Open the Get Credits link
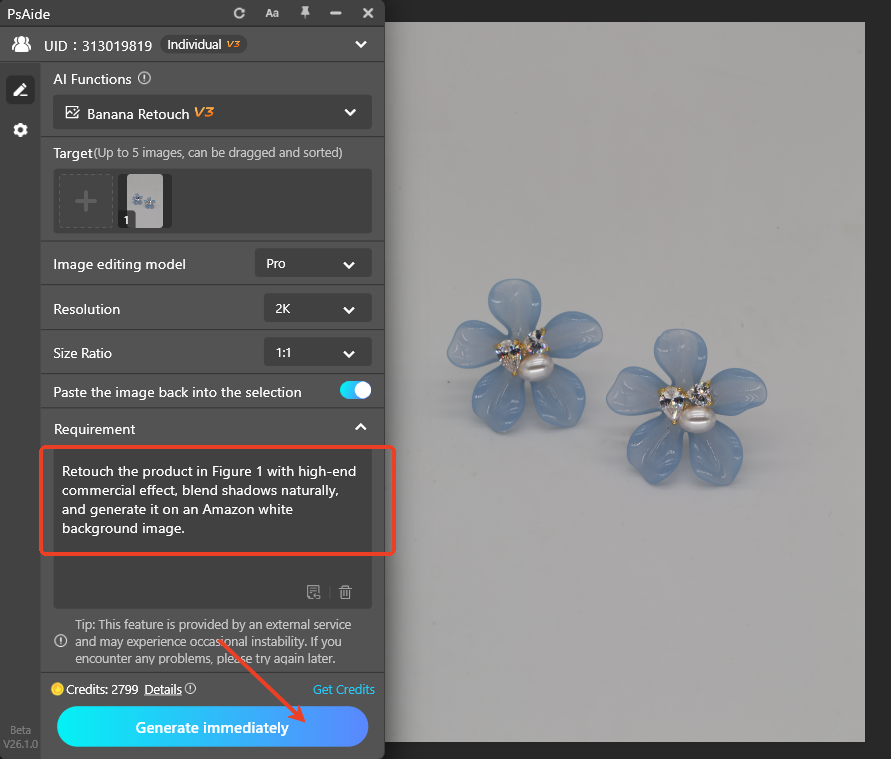 (343, 689)
